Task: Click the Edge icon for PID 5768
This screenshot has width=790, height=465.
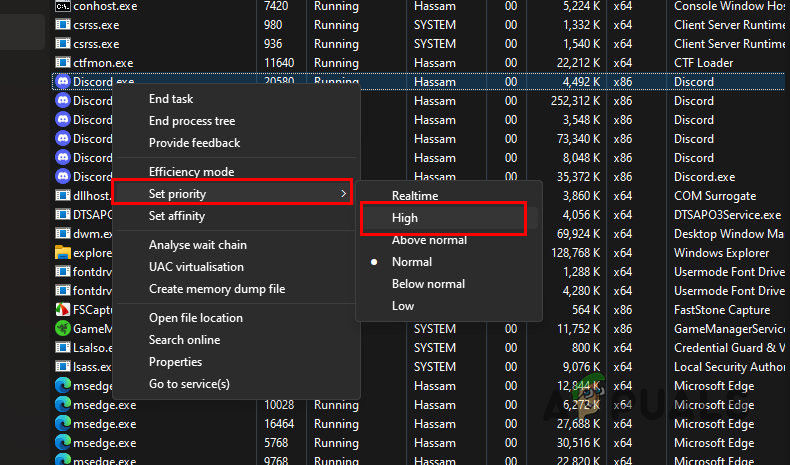Action: pyautogui.click(x=62, y=443)
